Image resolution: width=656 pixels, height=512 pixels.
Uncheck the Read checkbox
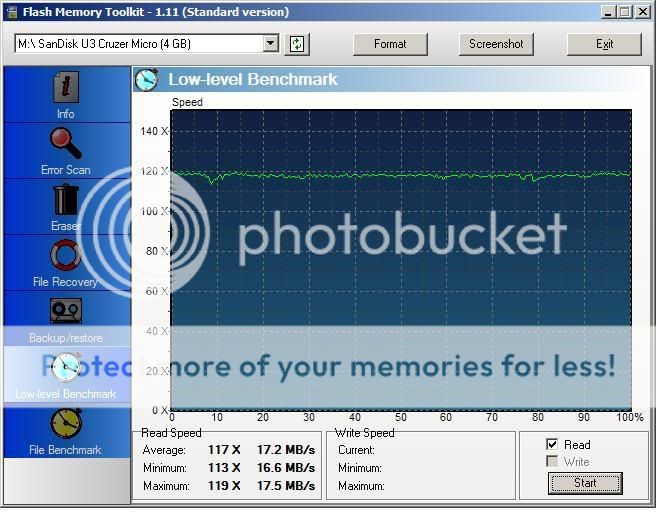552,444
